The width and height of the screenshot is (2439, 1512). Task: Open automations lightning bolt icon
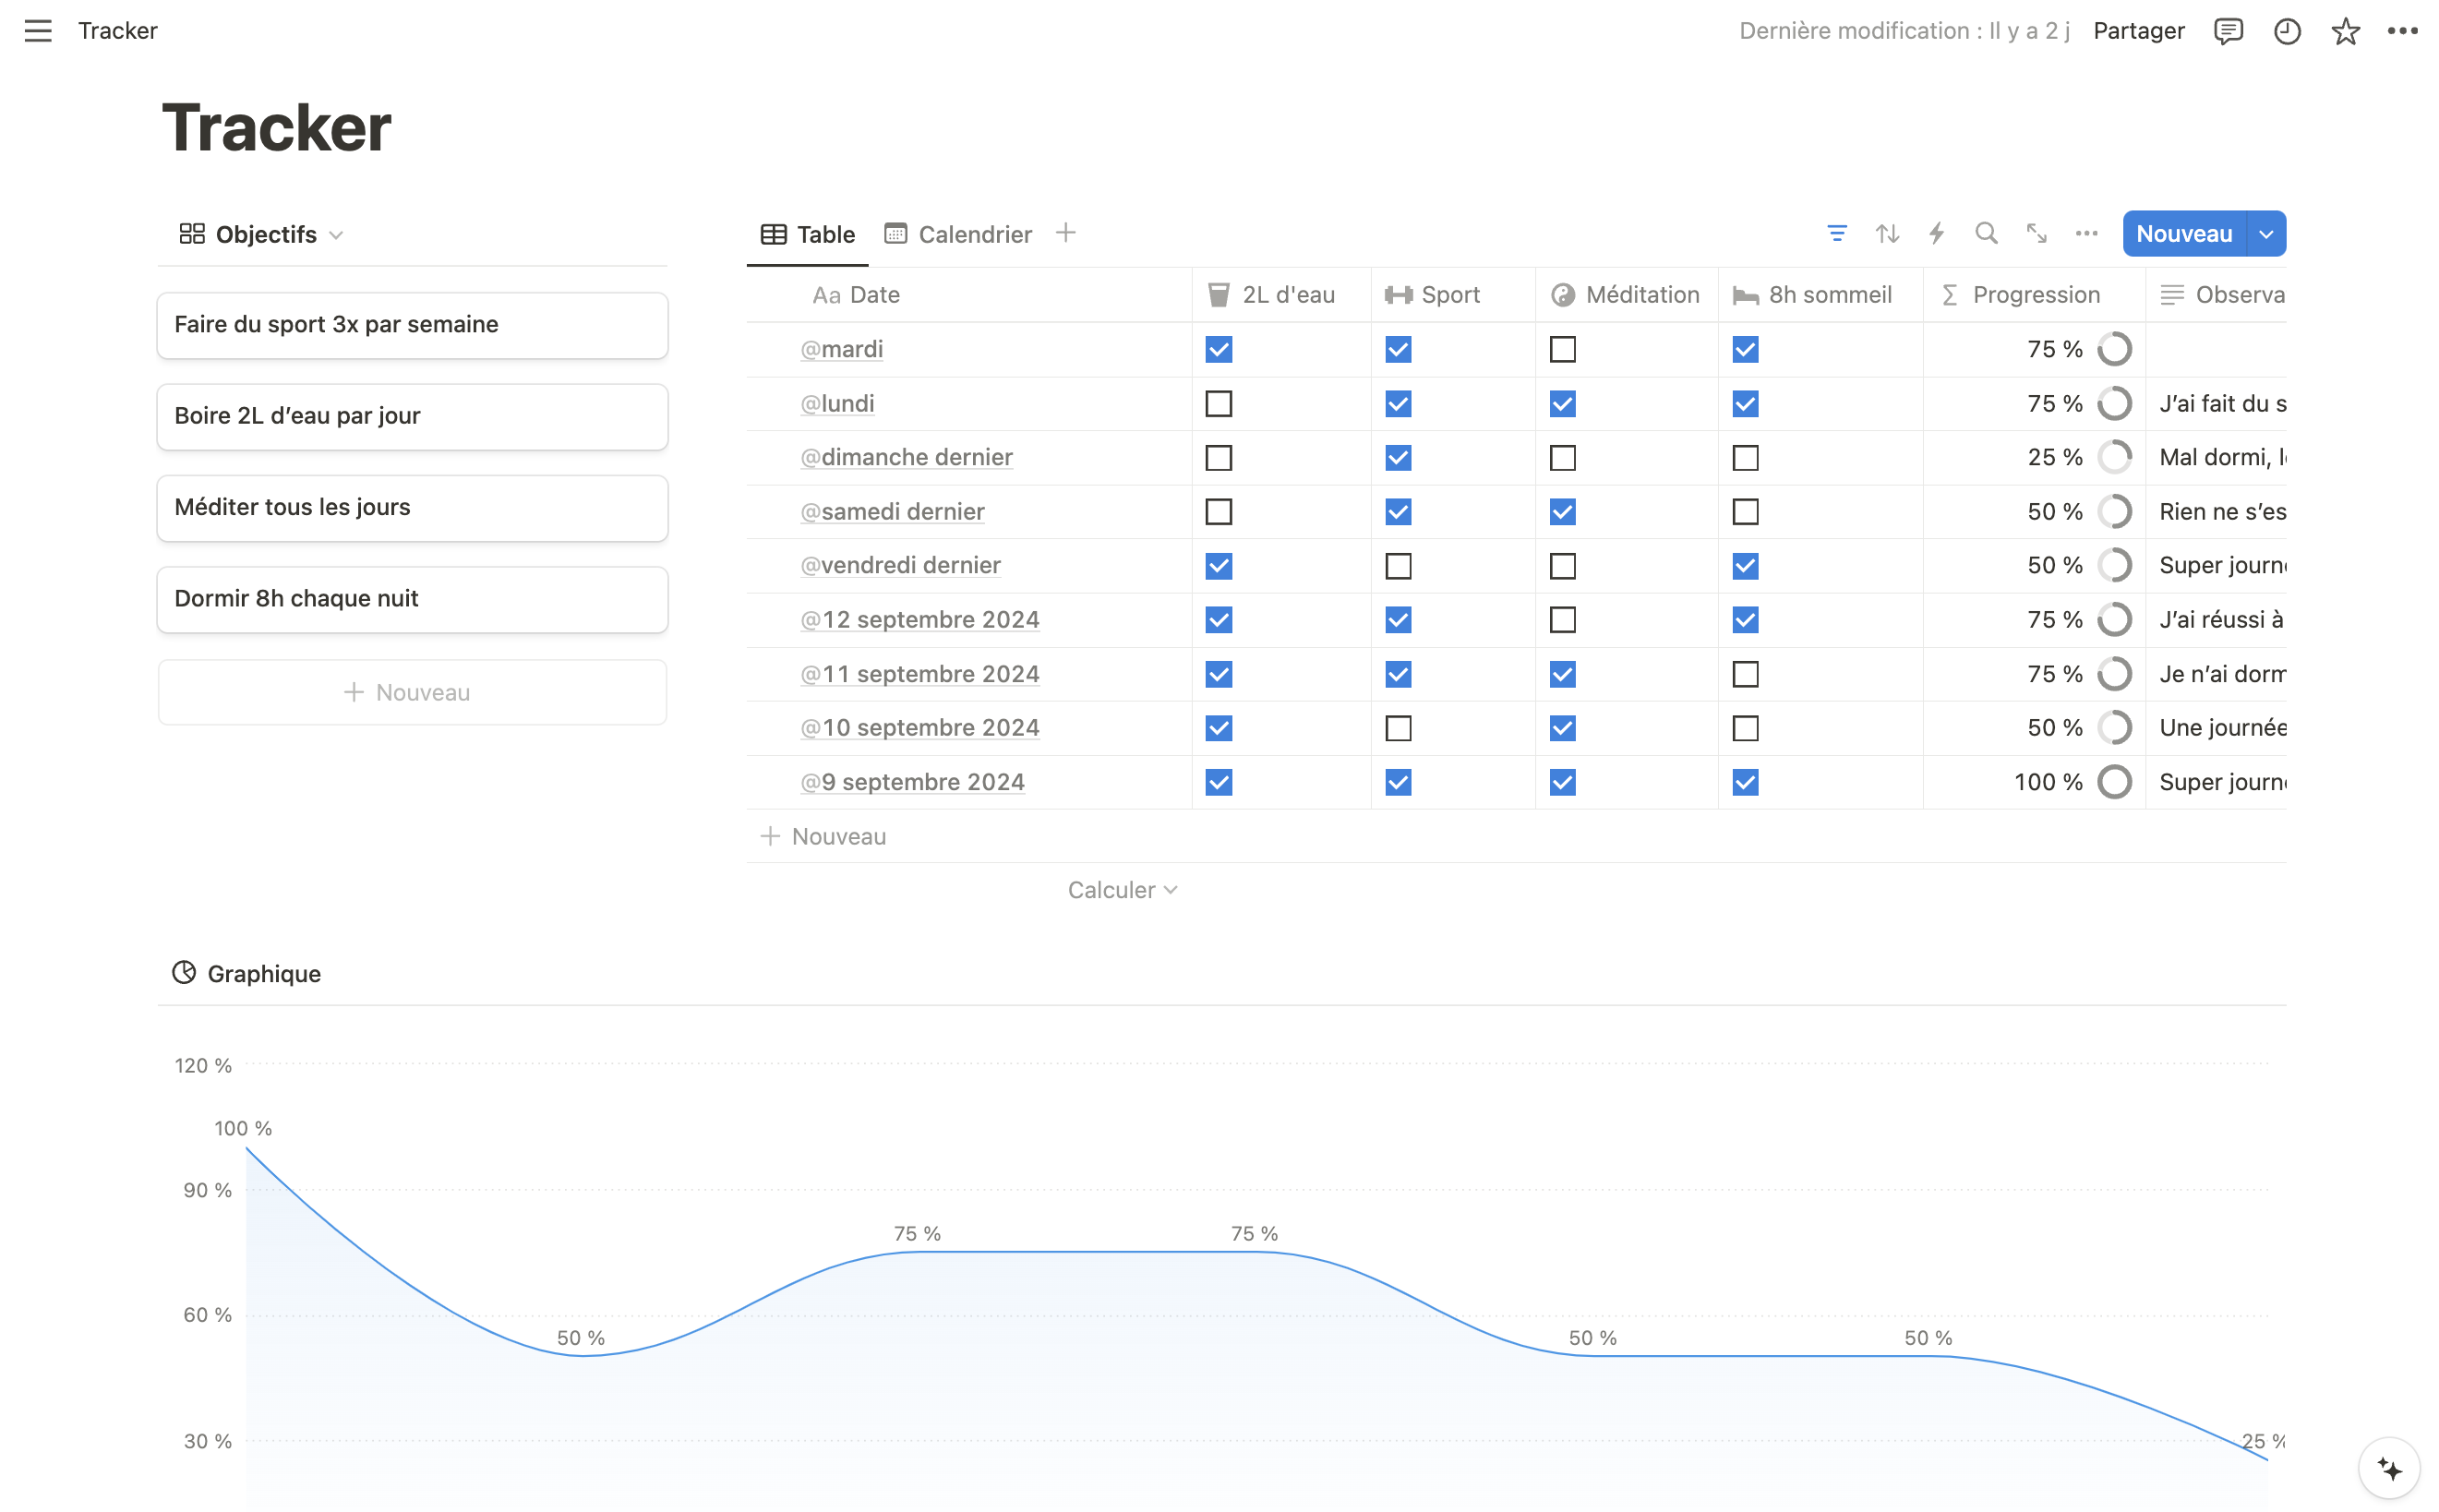[x=1936, y=234]
